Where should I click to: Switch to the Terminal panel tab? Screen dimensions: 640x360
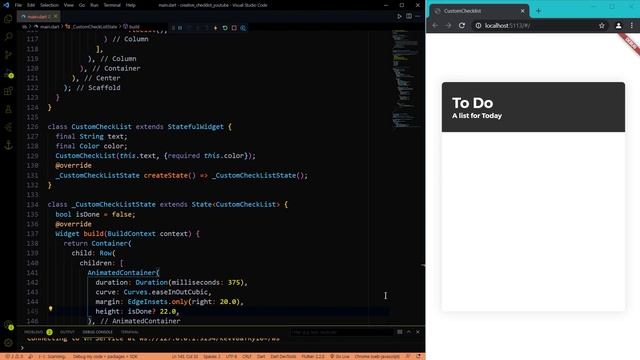pos(130,332)
